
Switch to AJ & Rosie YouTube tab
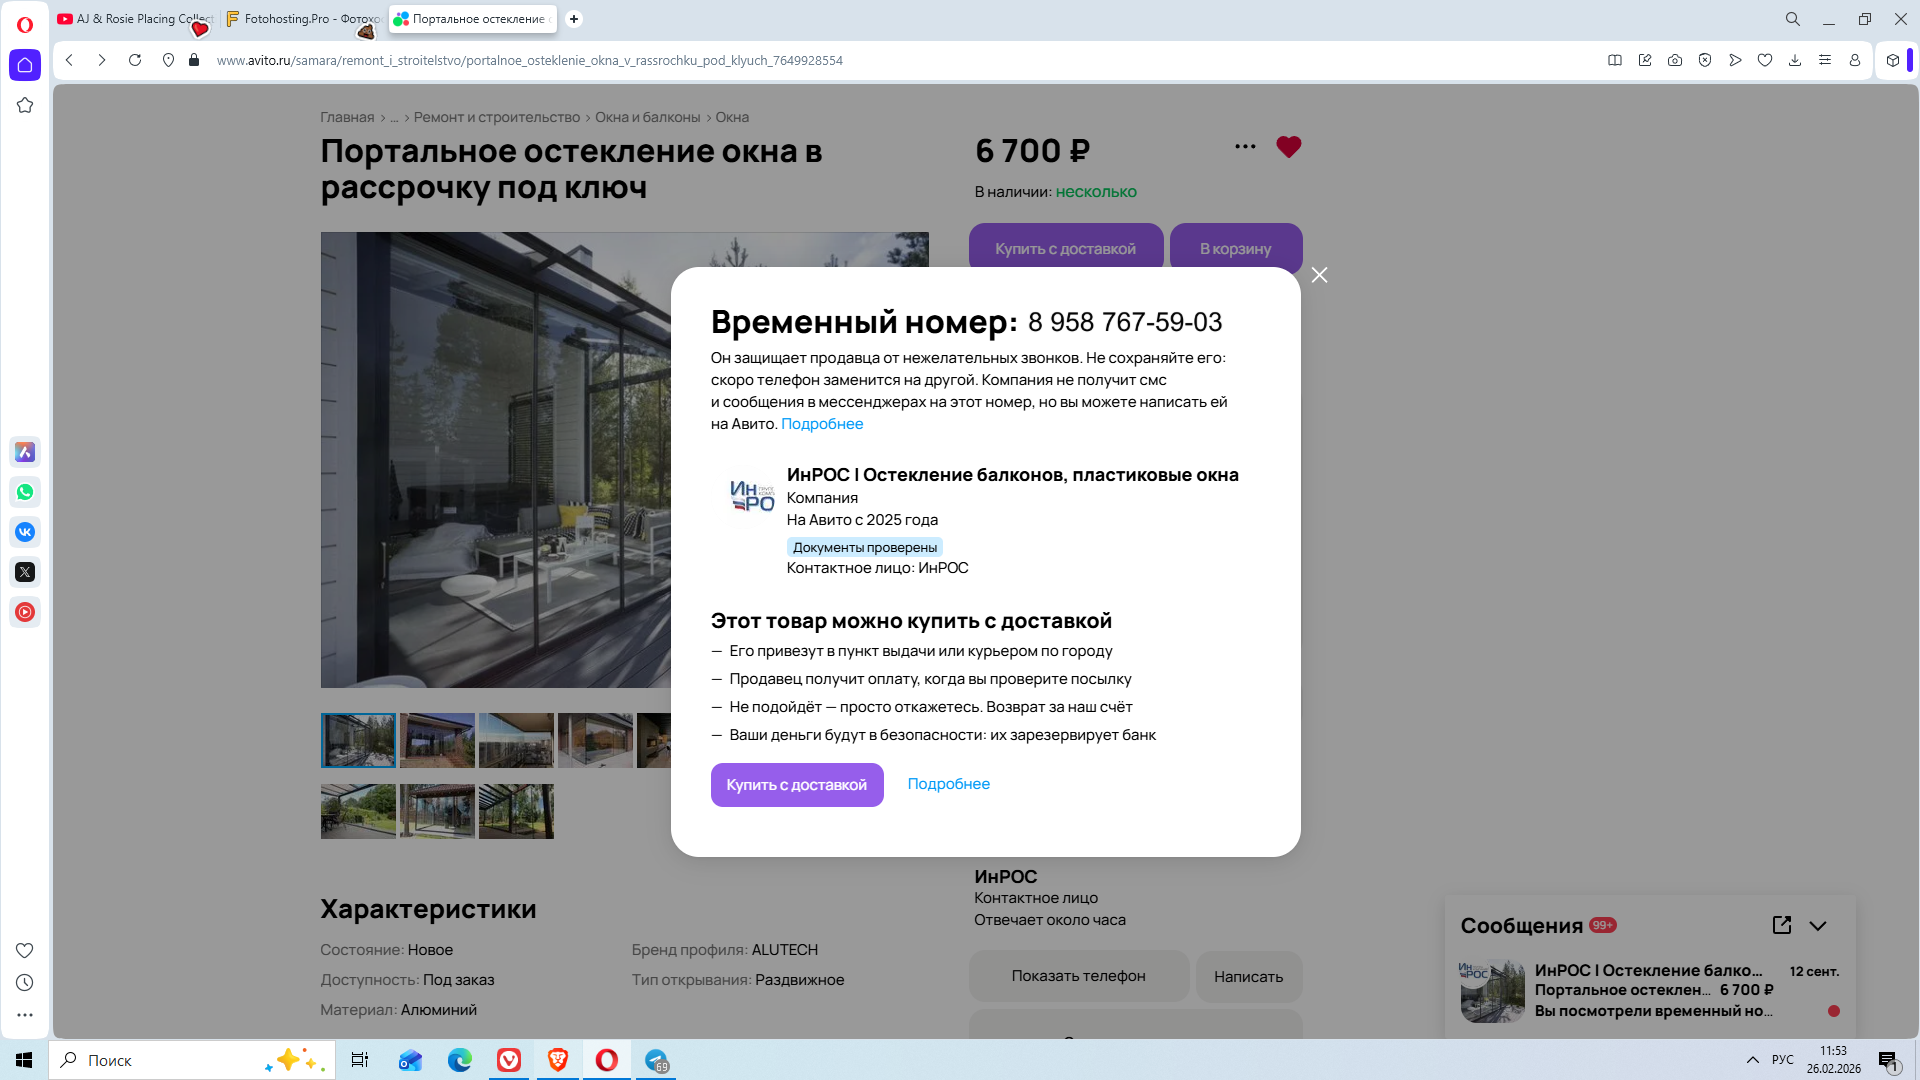135,19
